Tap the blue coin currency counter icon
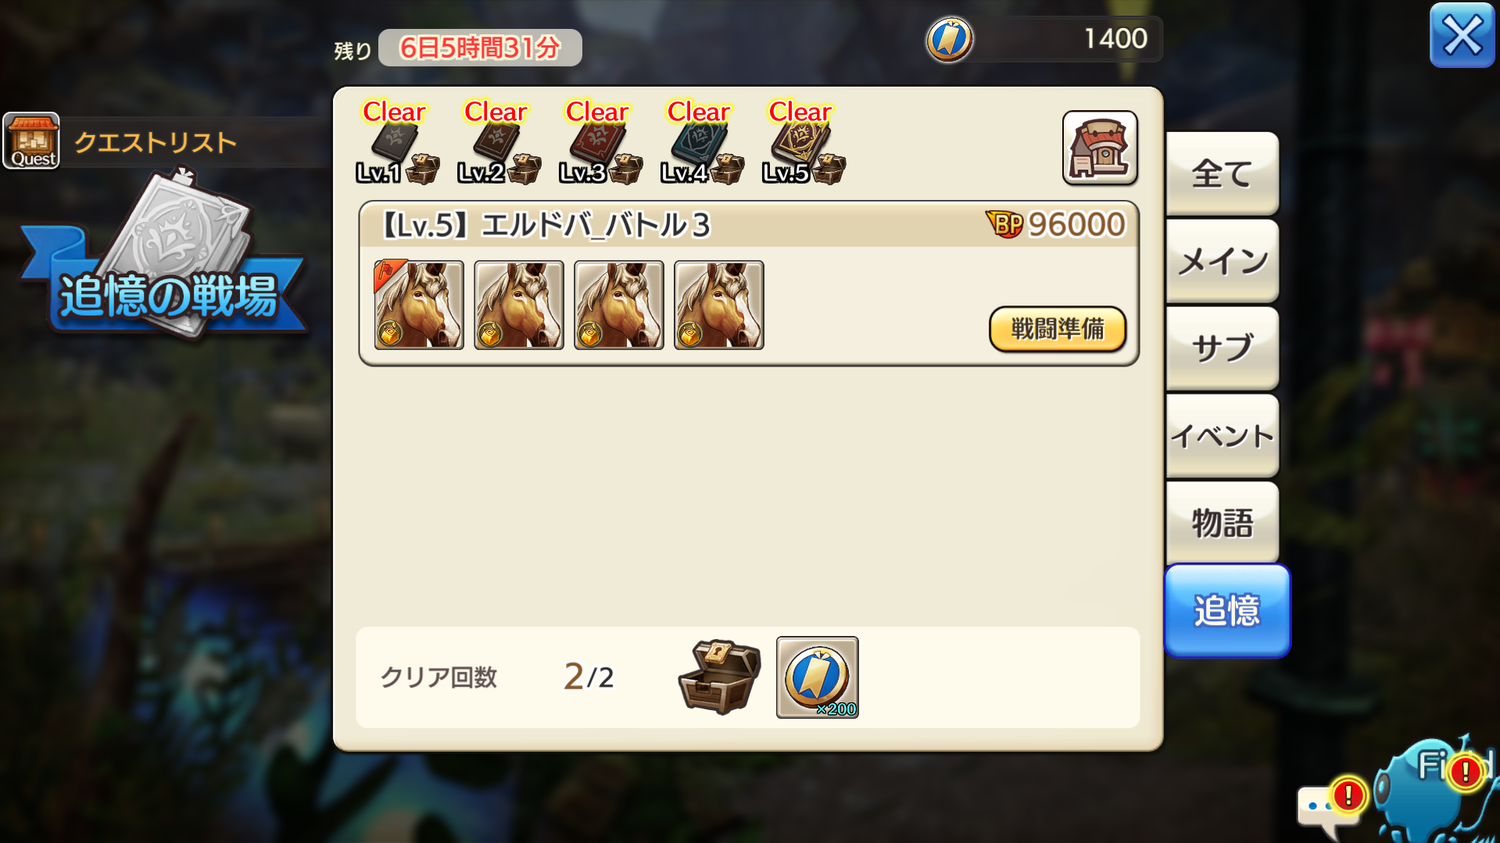This screenshot has height=843, width=1500. [949, 40]
